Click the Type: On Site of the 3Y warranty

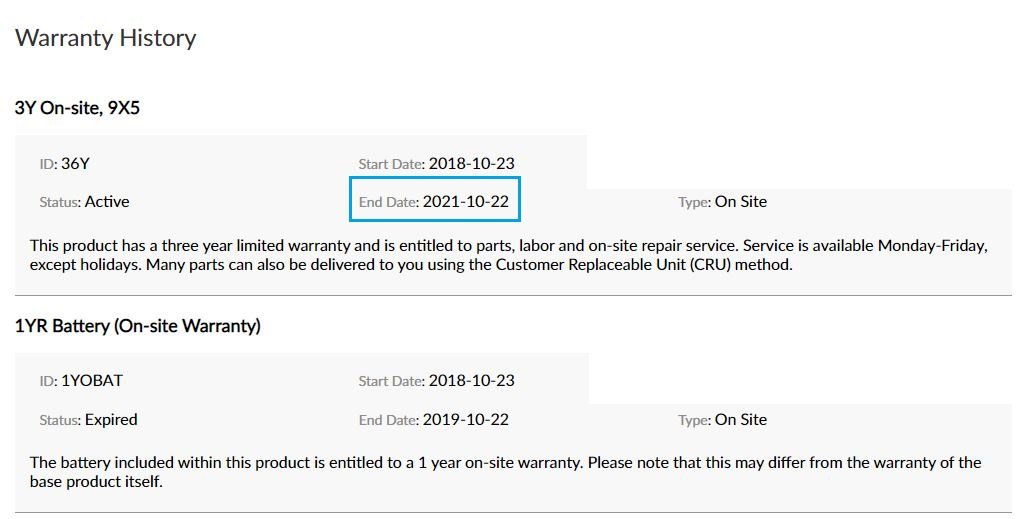pyautogui.click(x=722, y=202)
